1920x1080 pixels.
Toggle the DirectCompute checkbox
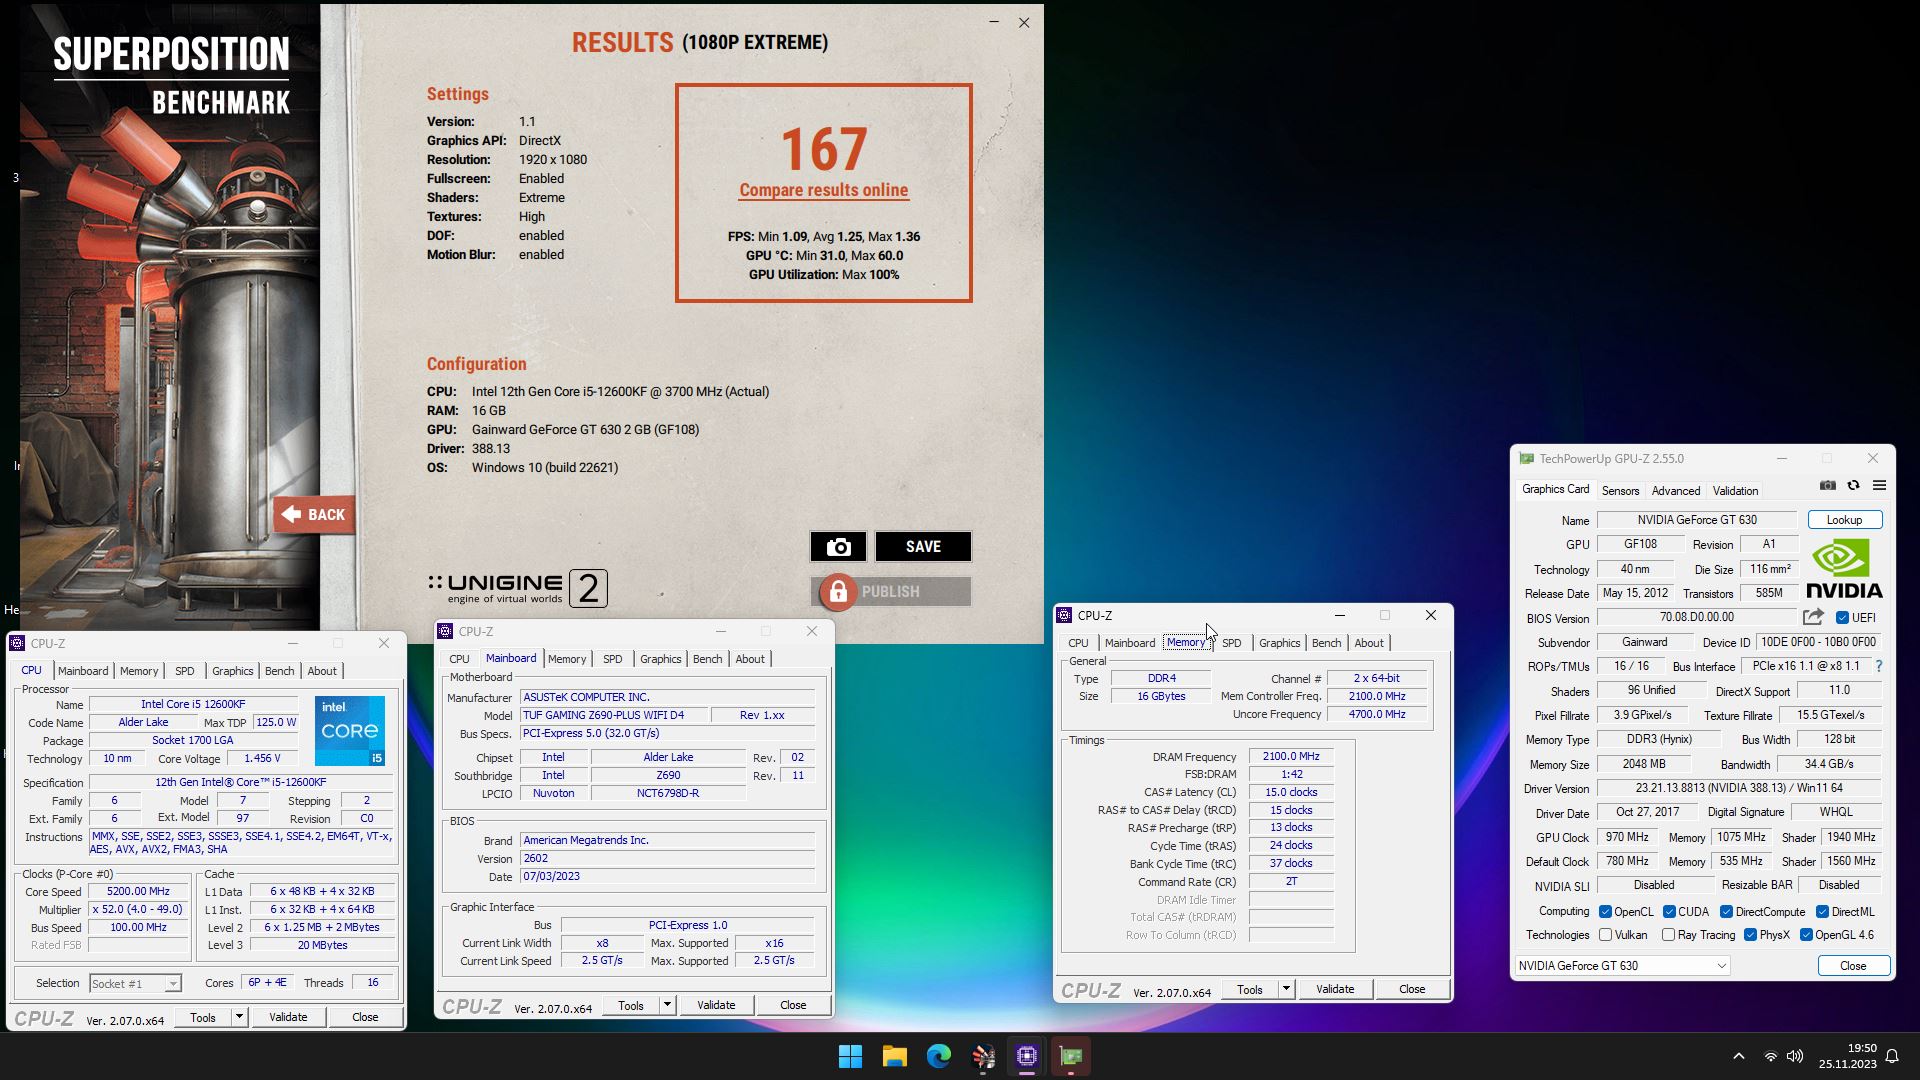[1726, 912]
